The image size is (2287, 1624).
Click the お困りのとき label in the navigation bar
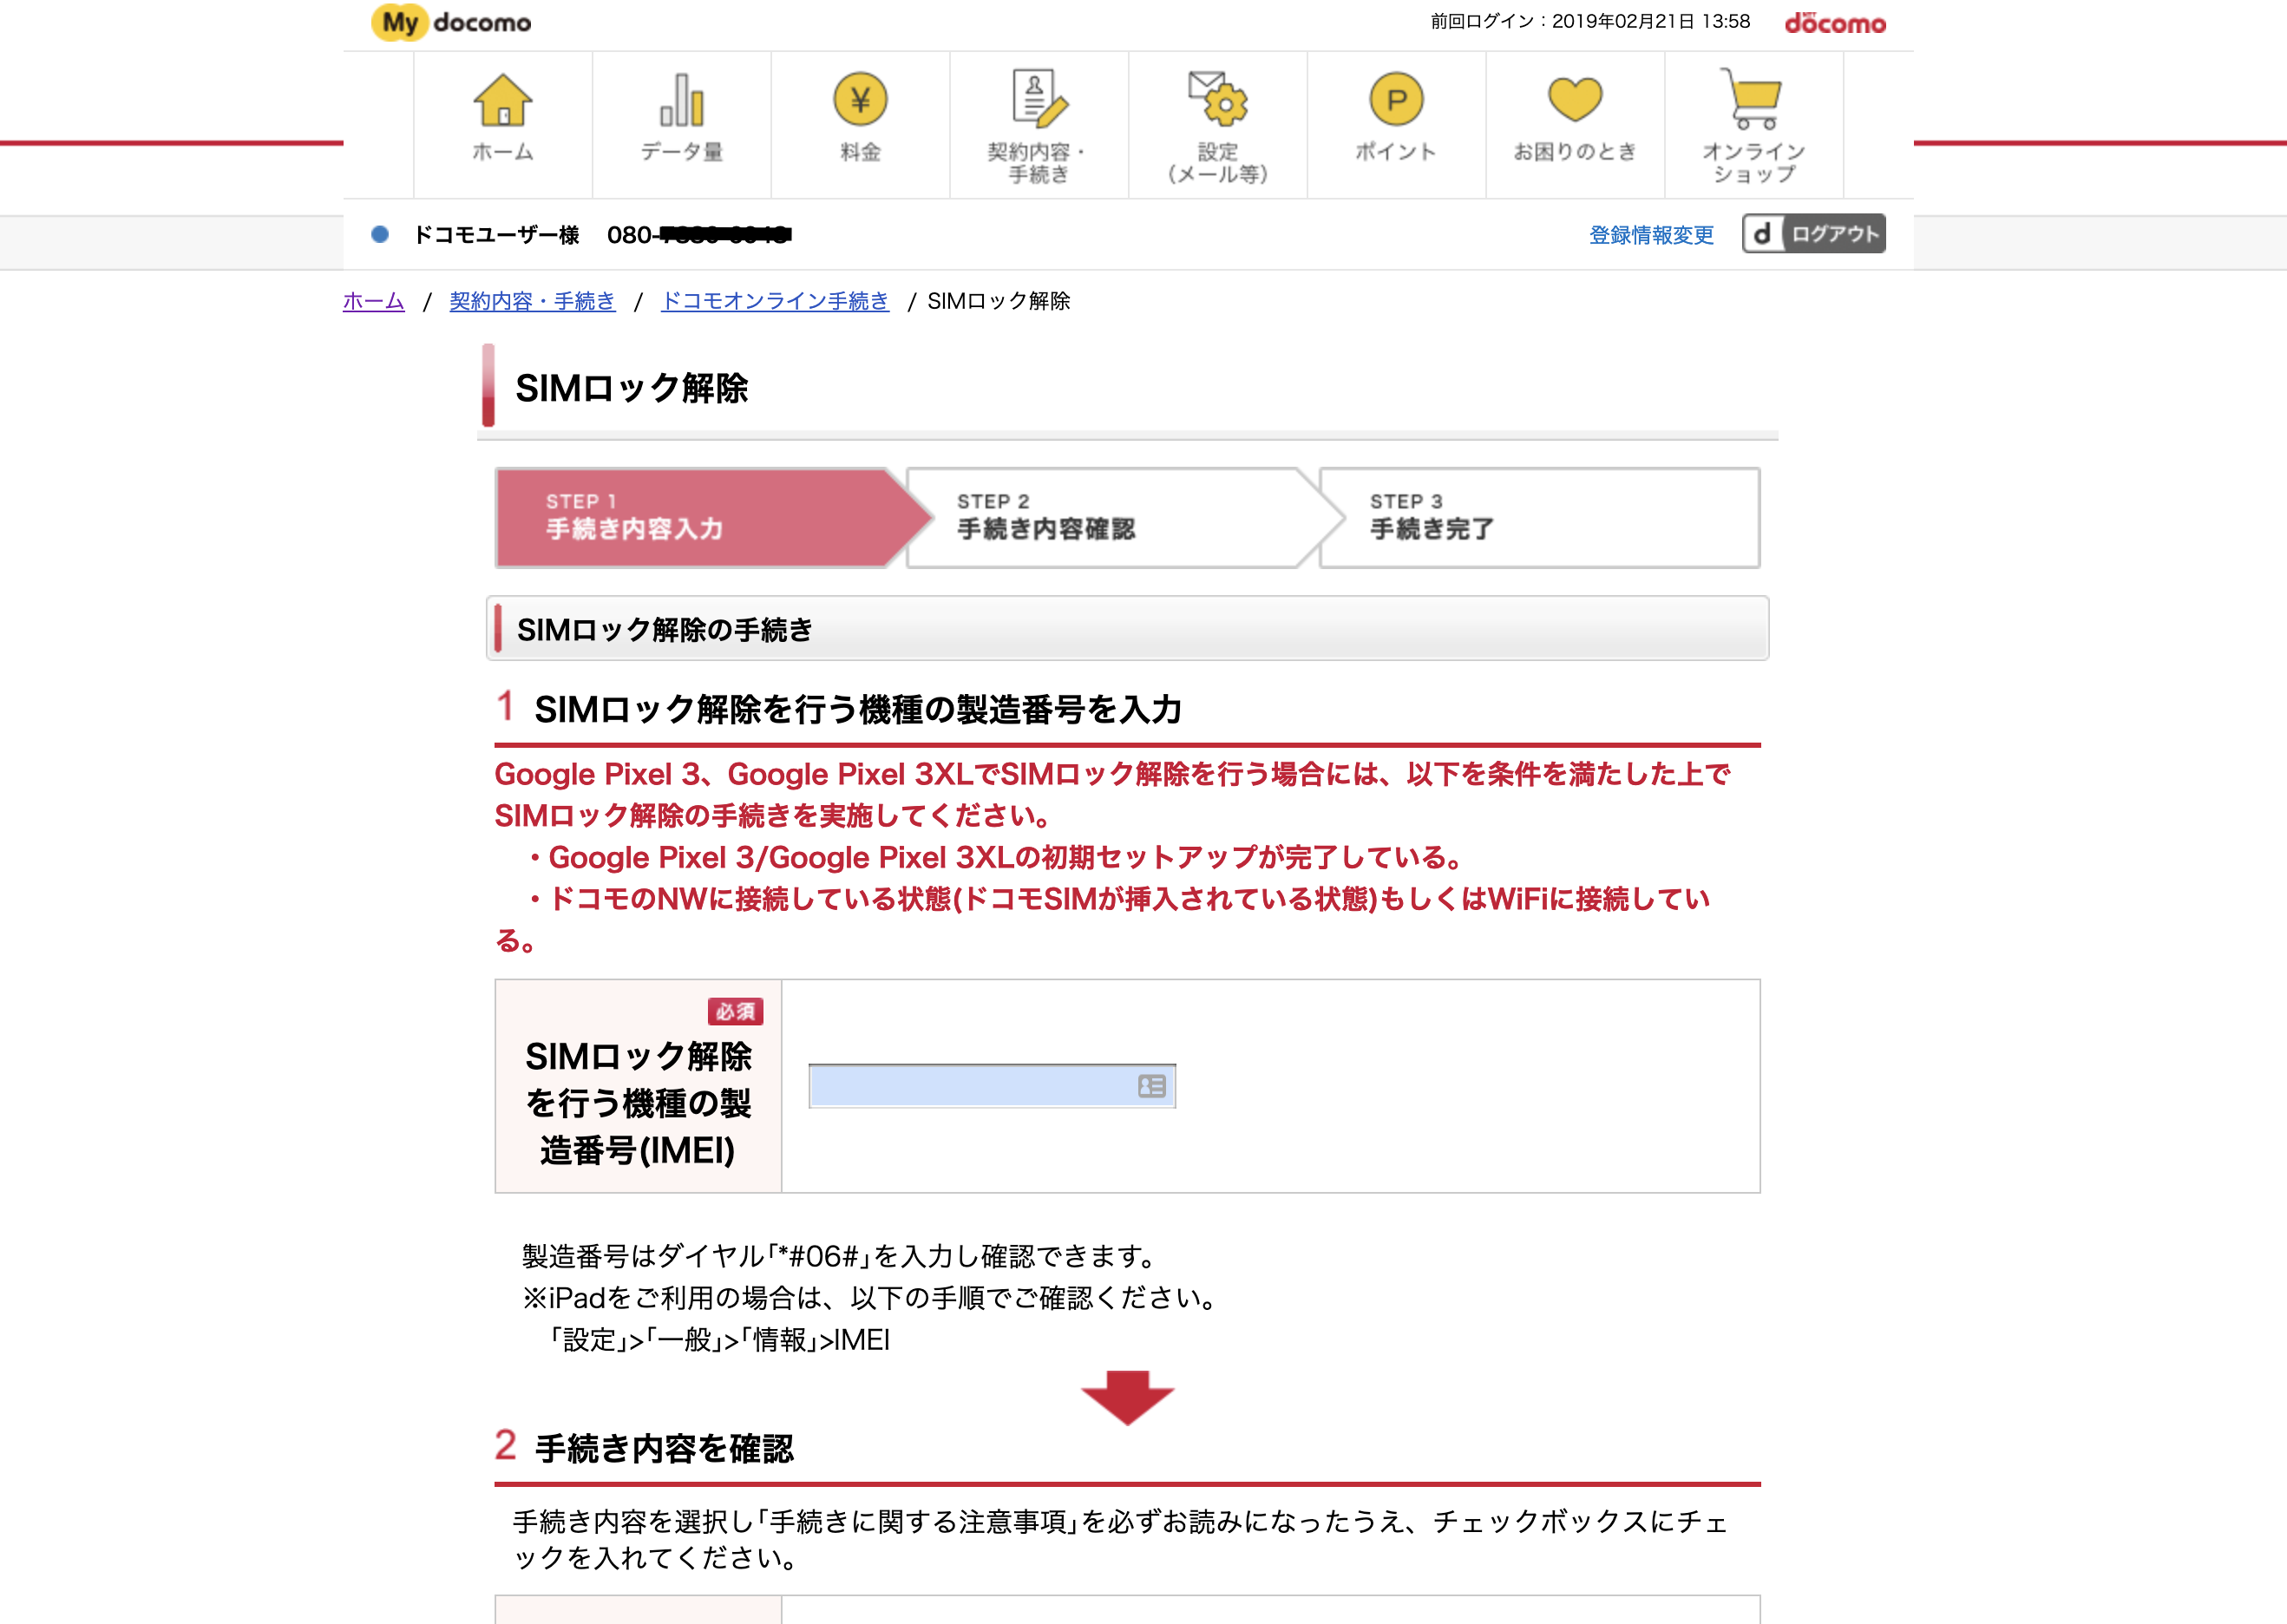1575,152
